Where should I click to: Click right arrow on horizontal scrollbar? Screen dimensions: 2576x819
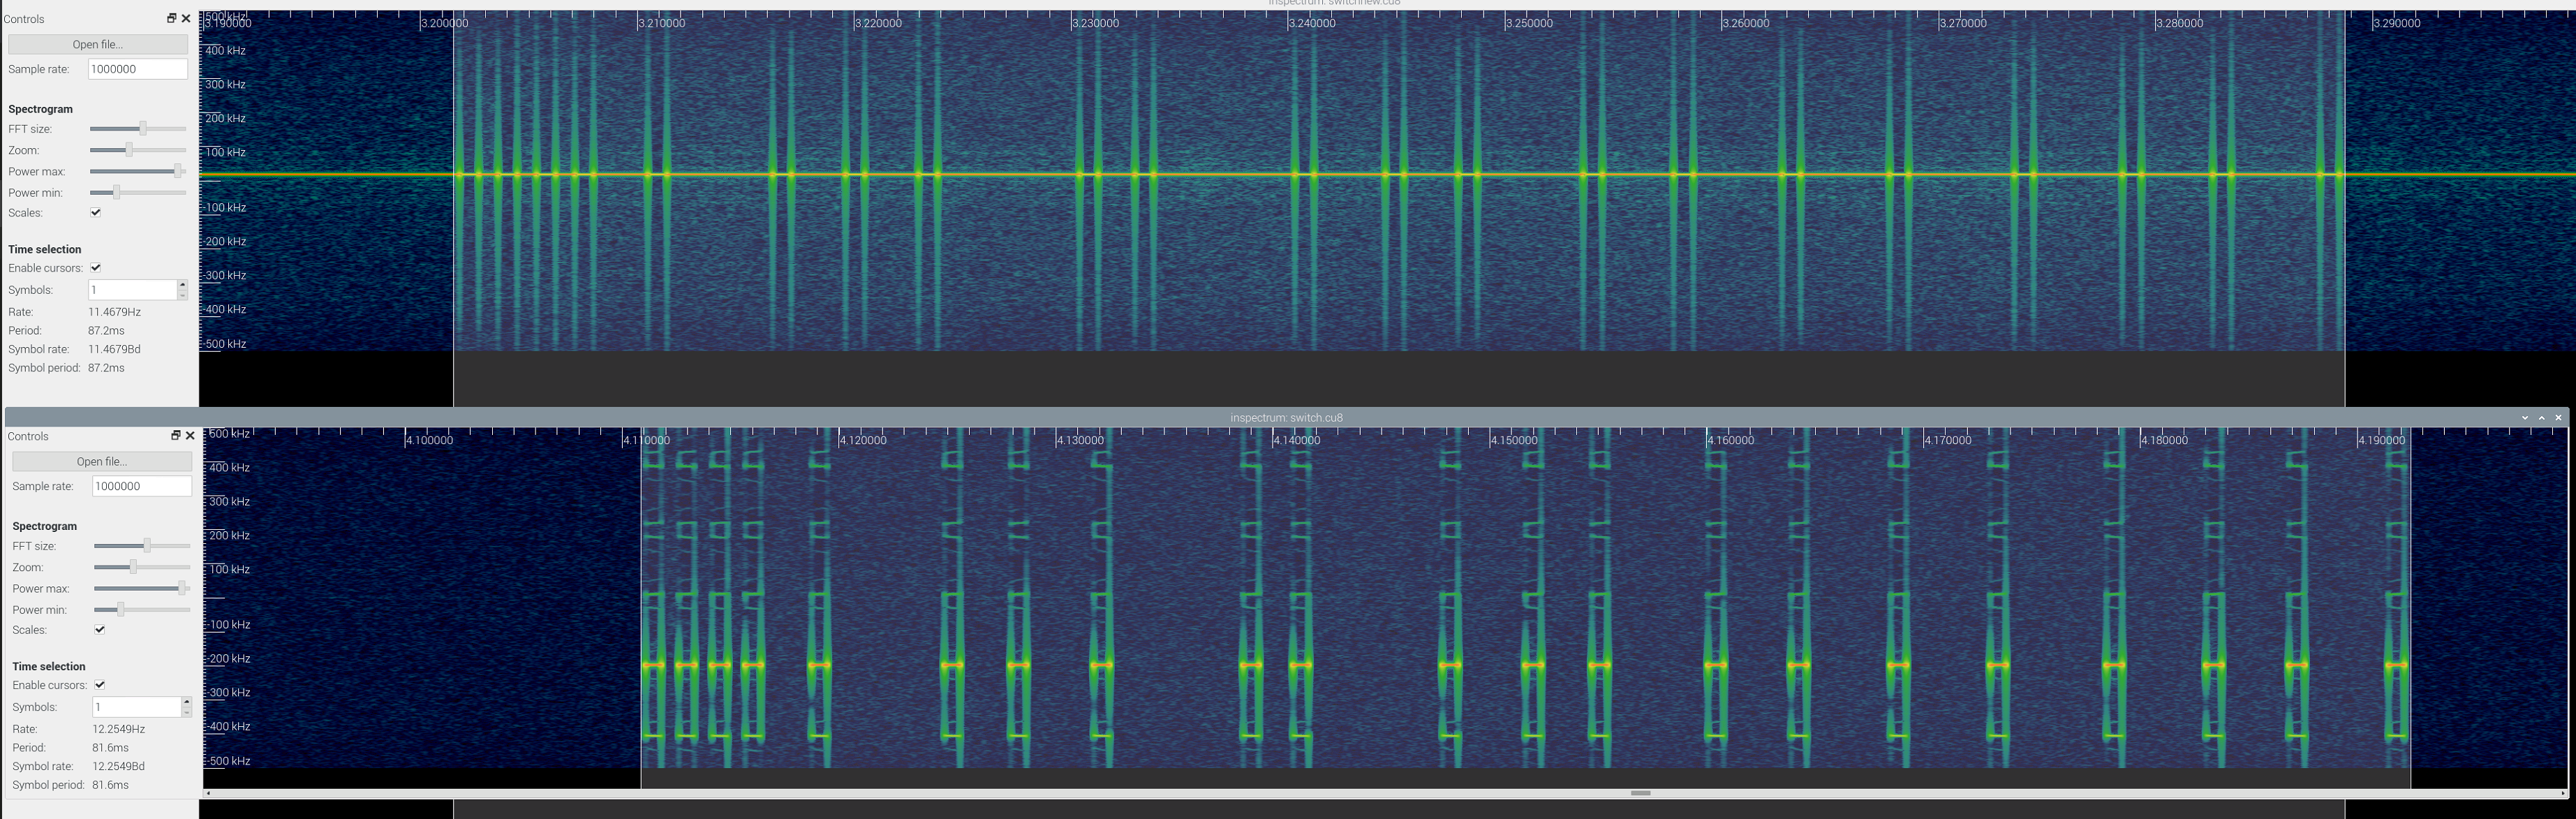(x=2563, y=793)
